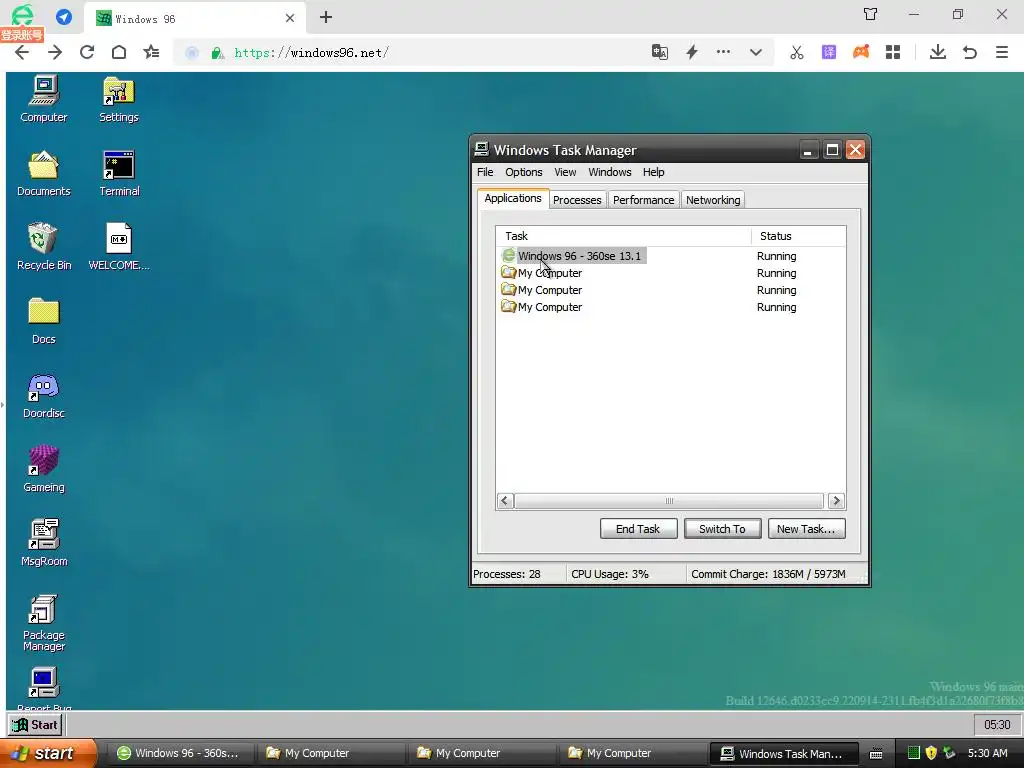
Task: Open a new browser tab
Action: click(x=326, y=18)
